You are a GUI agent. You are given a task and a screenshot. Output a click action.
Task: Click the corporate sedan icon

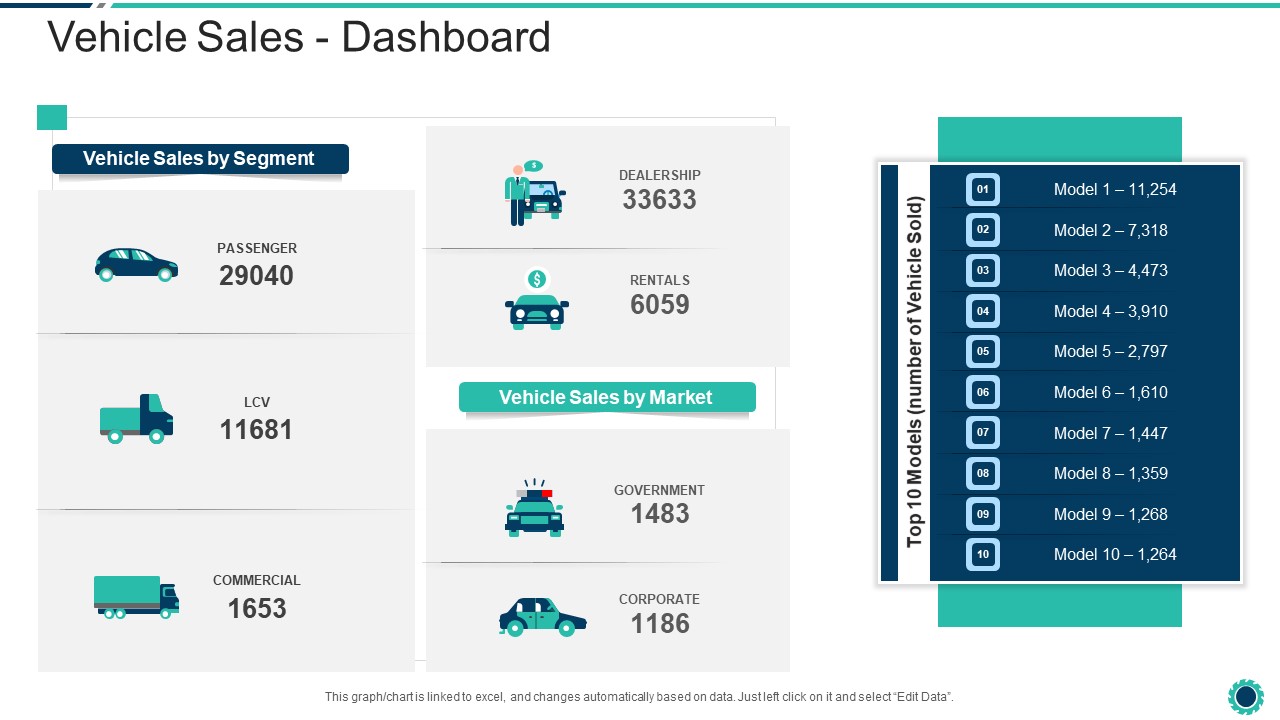(x=543, y=617)
